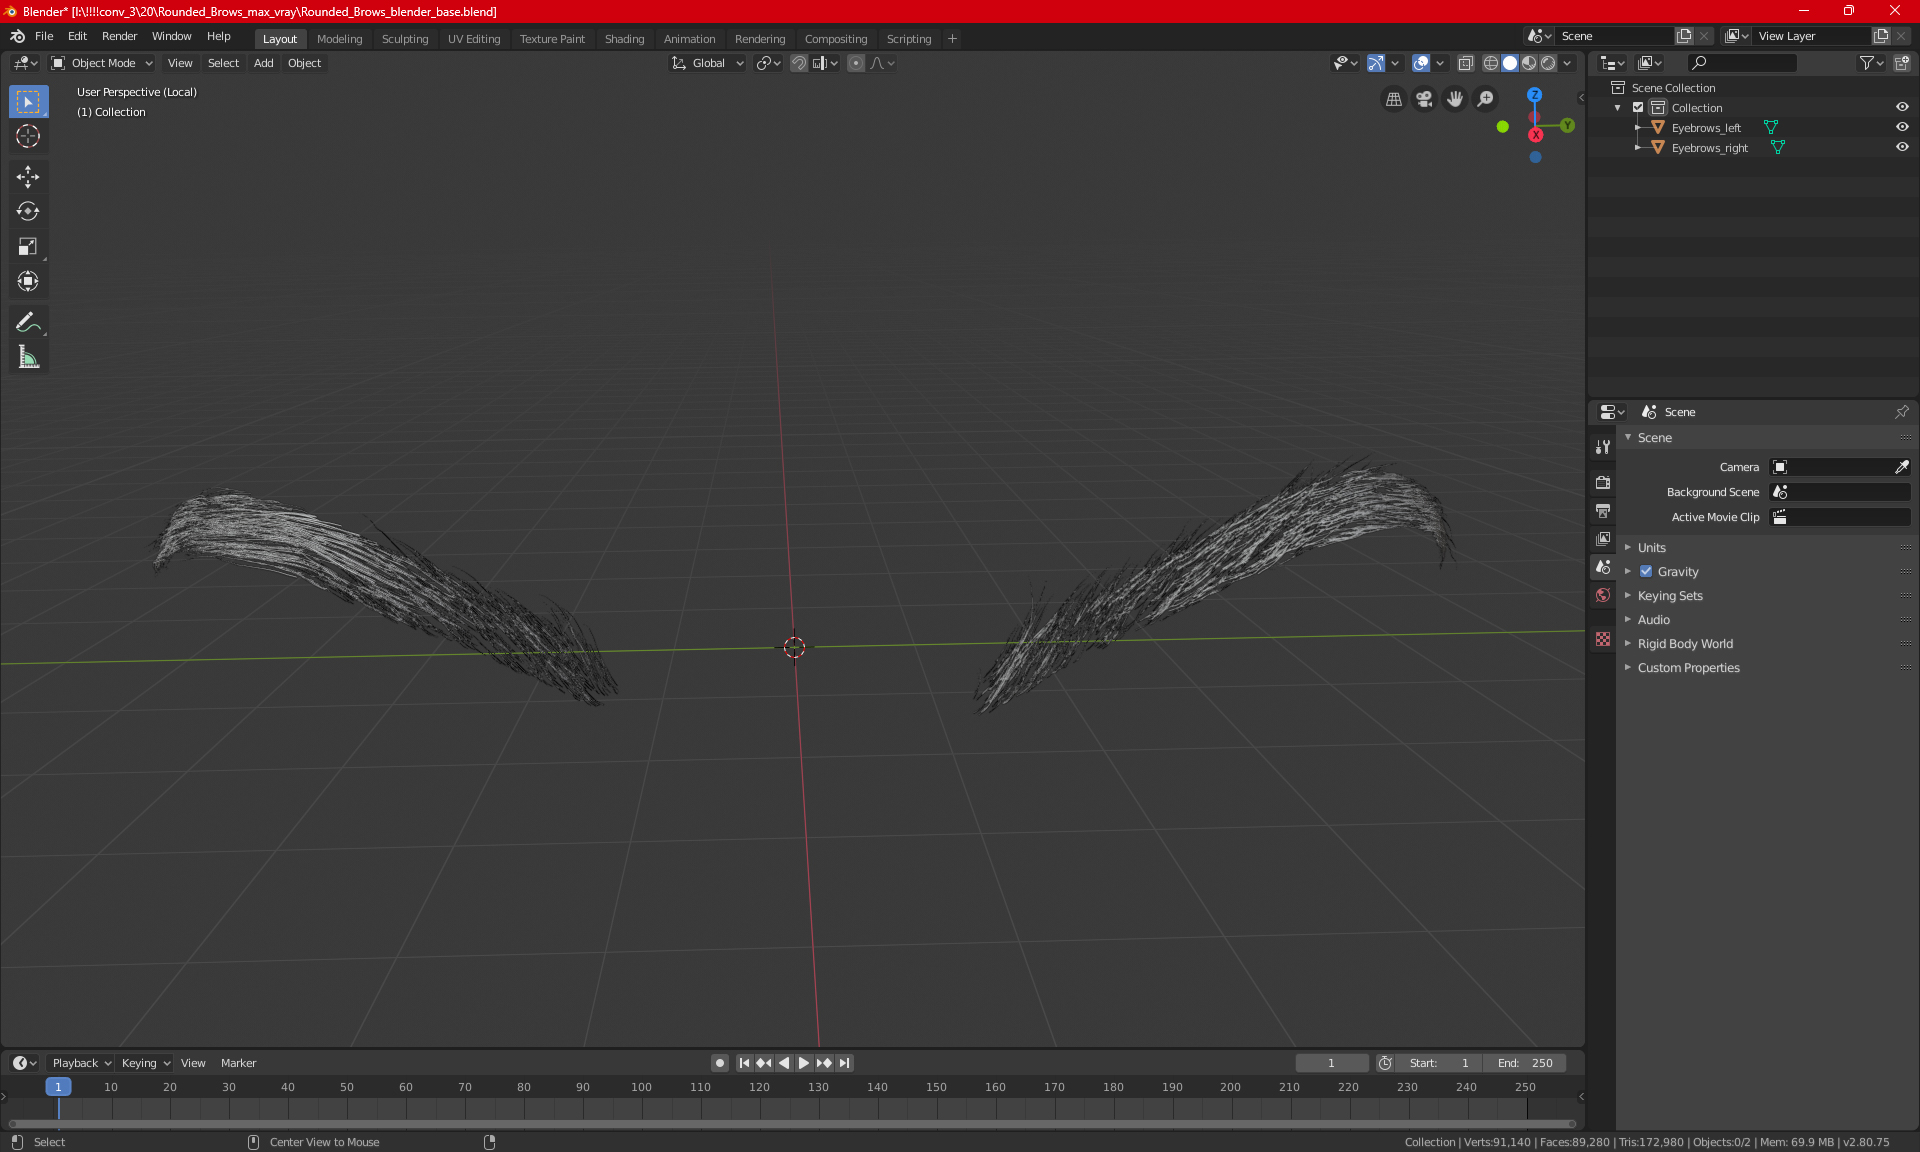This screenshot has width=1920, height=1152.
Task: Open the Render menu
Action: coord(119,36)
